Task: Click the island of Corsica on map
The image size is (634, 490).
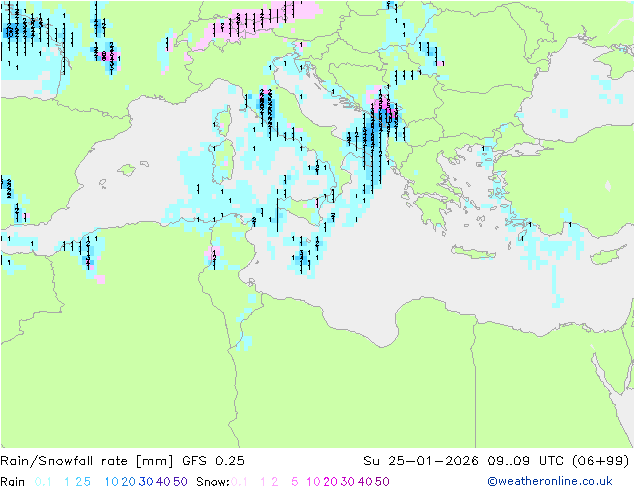Action: 225,120
